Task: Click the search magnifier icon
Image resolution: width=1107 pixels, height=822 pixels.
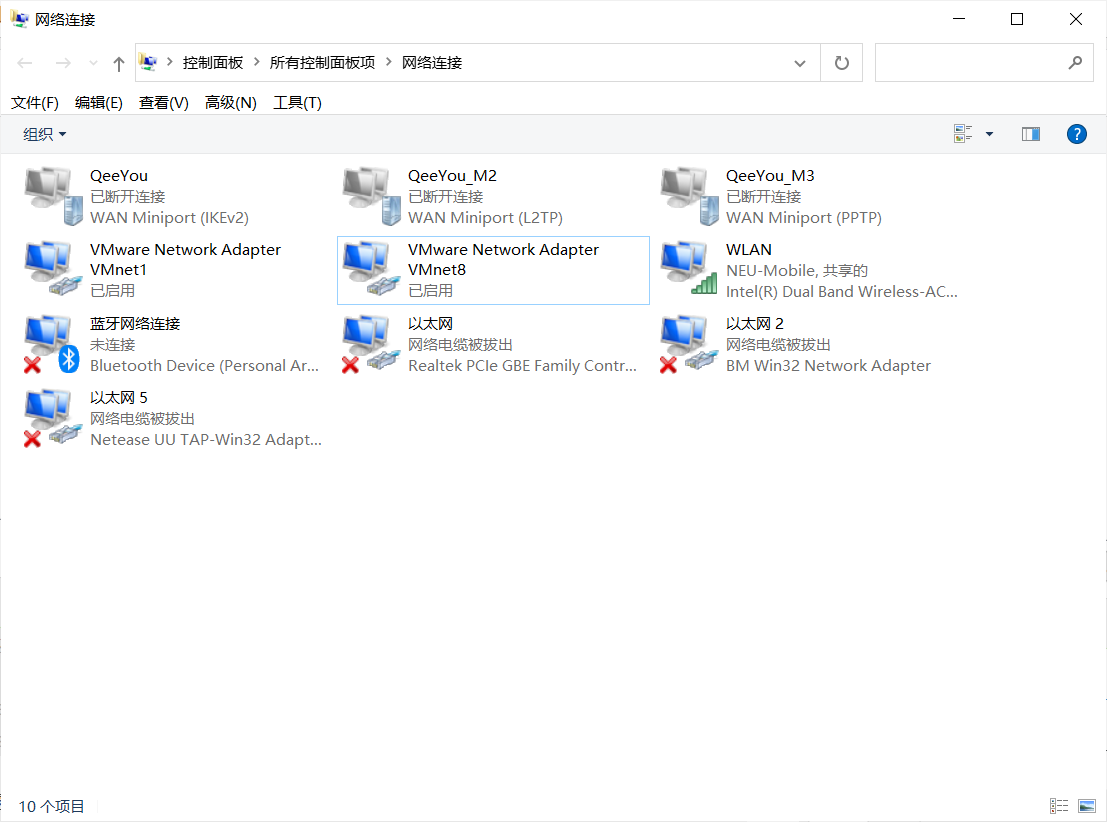Action: click(1075, 63)
